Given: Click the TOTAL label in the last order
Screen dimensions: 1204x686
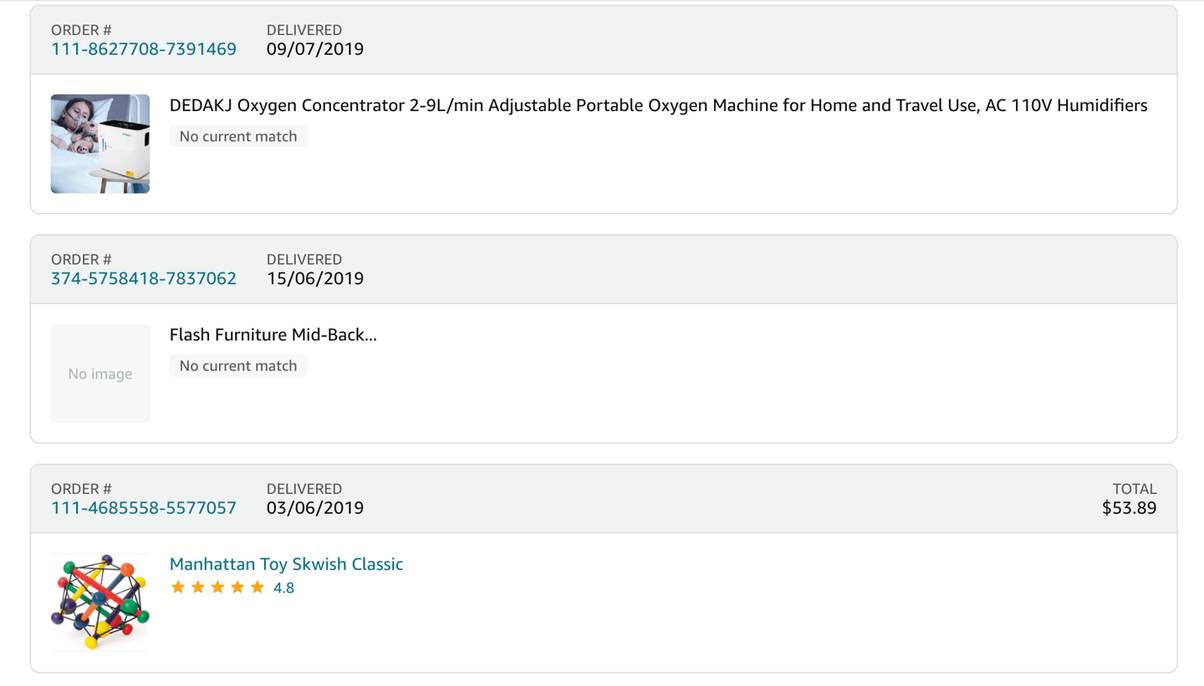Looking at the screenshot, I should [x=1134, y=489].
